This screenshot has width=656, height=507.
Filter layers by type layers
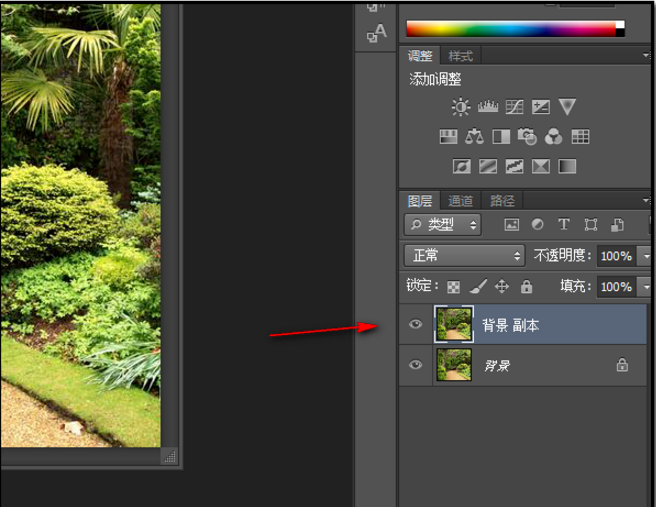coord(564,225)
